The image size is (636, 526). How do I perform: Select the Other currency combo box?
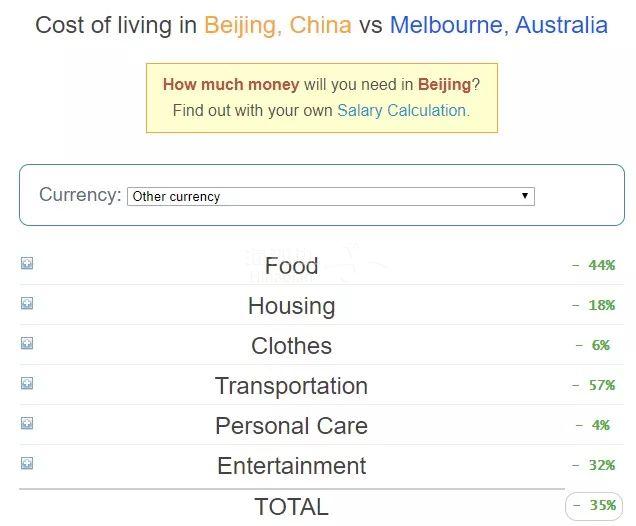[x=331, y=196]
